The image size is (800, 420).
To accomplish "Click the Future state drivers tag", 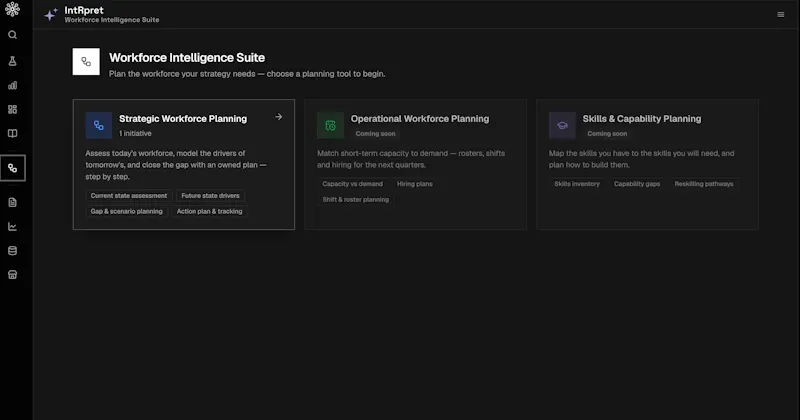I will tap(210, 195).
